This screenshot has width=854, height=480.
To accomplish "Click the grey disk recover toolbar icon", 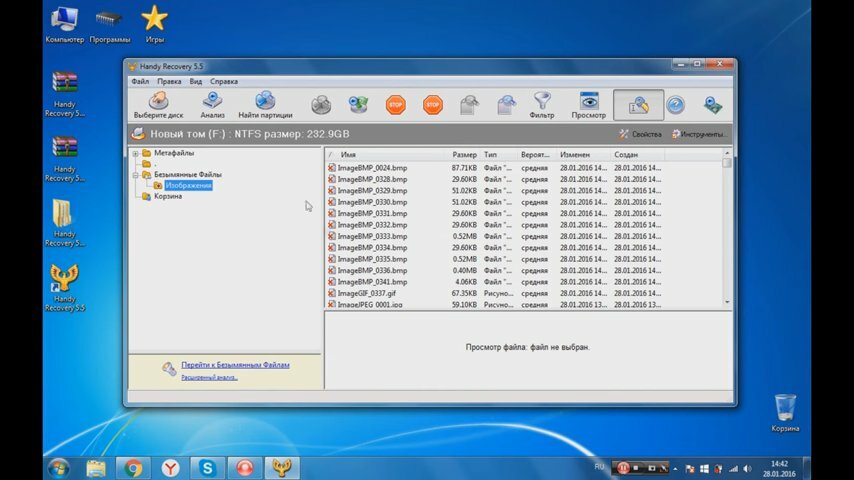I will [321, 105].
